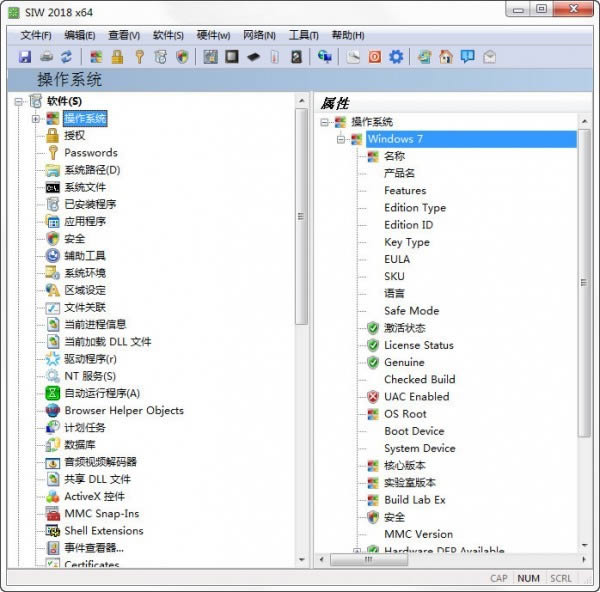Click the envelope mail toolbar icon
600x592 pixels.
[489, 57]
